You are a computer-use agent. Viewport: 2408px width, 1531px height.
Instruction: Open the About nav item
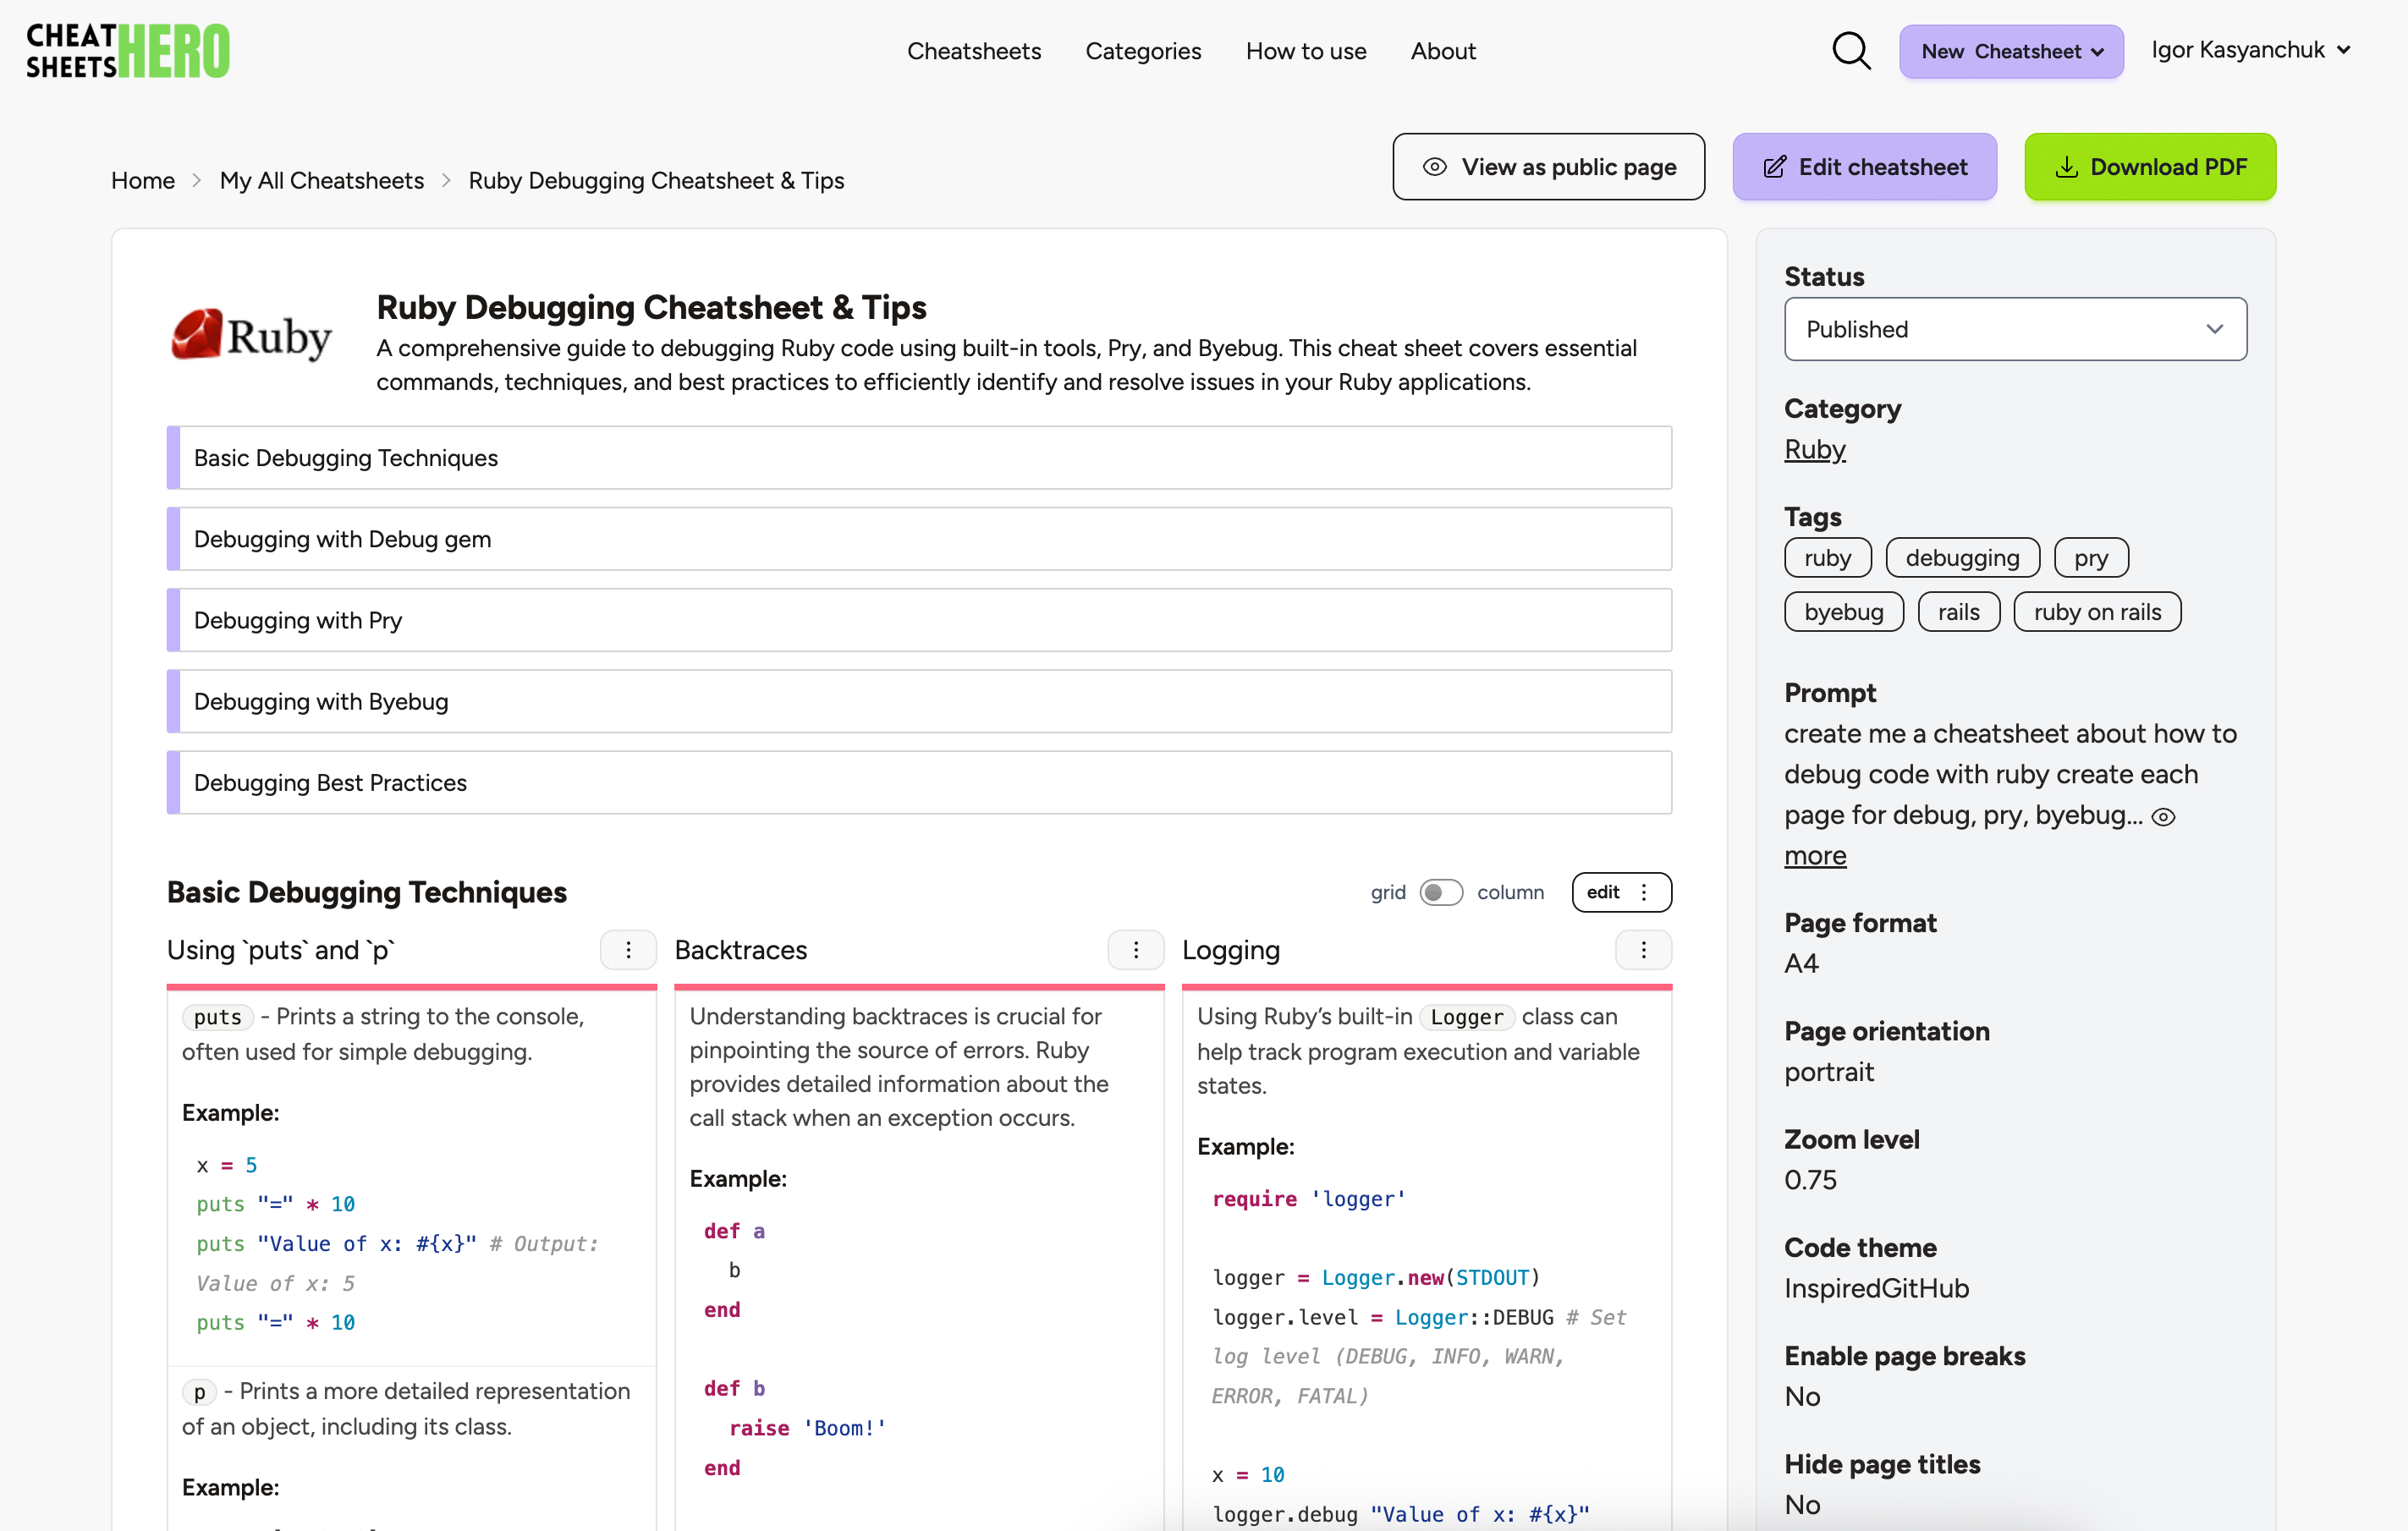click(x=1443, y=51)
